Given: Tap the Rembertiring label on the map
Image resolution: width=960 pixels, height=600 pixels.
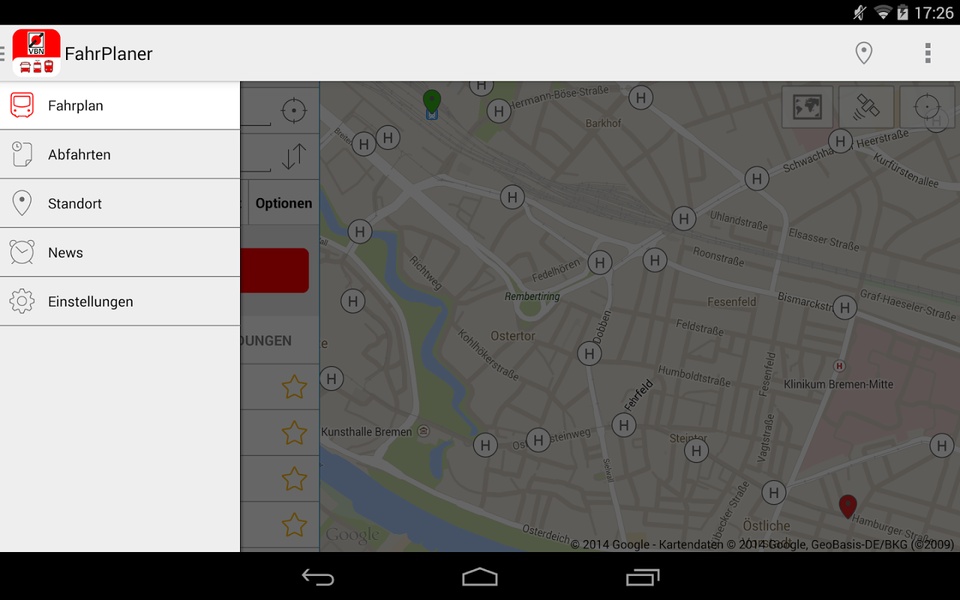Looking at the screenshot, I should [x=532, y=296].
